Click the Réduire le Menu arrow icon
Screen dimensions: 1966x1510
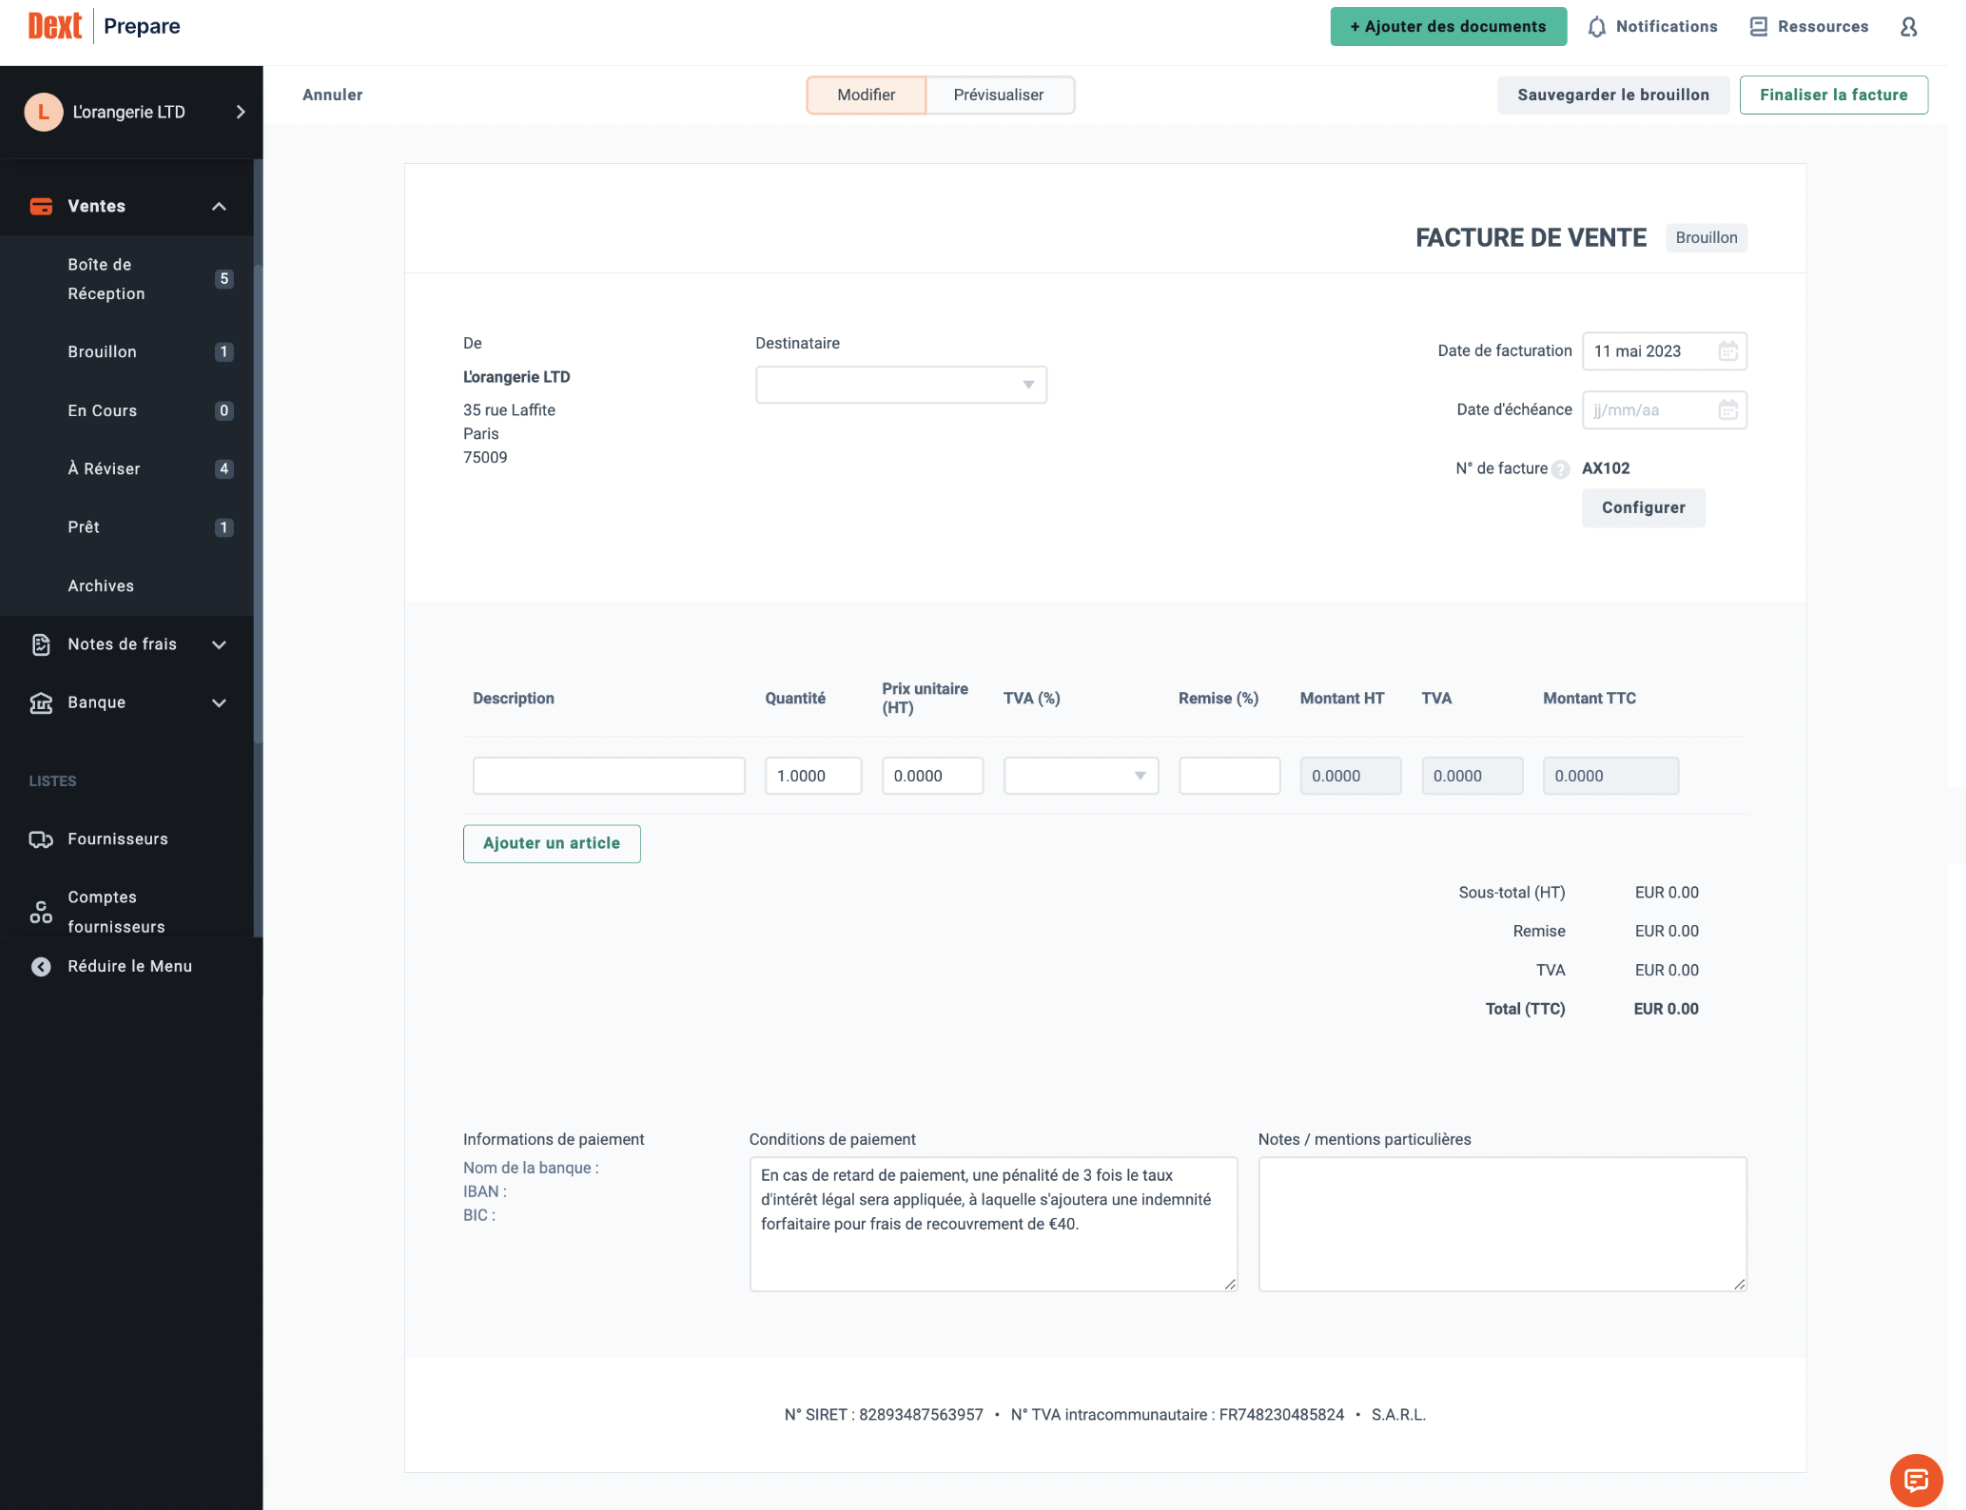(x=41, y=967)
